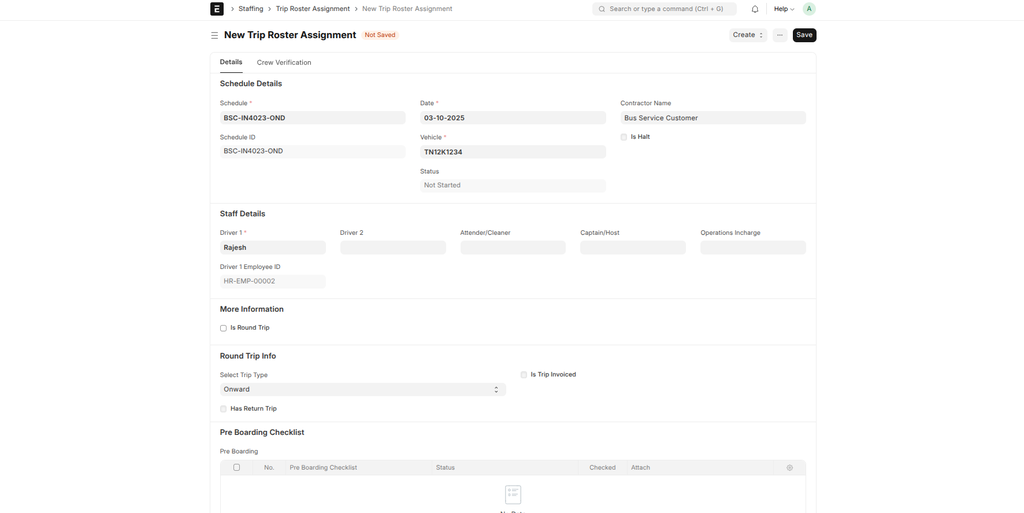
Task: Open the three-dot more options menu
Action: pyautogui.click(x=780, y=35)
